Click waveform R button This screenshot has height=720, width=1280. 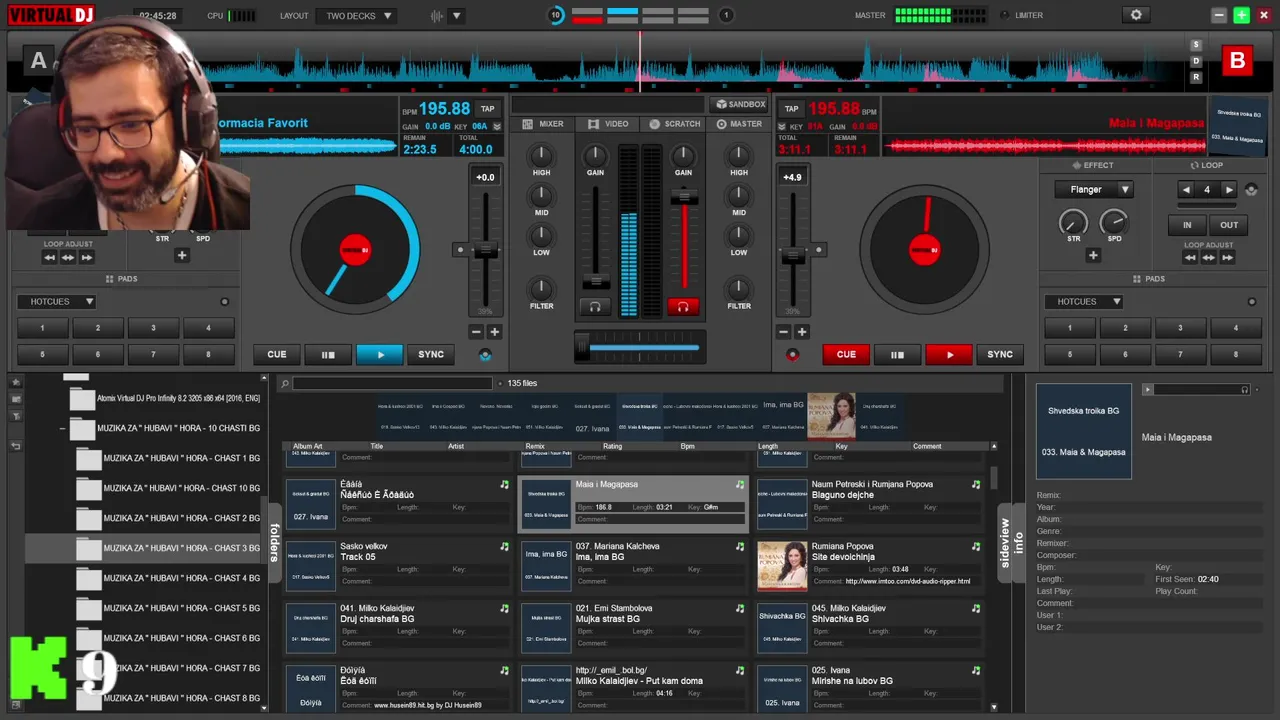(1196, 77)
